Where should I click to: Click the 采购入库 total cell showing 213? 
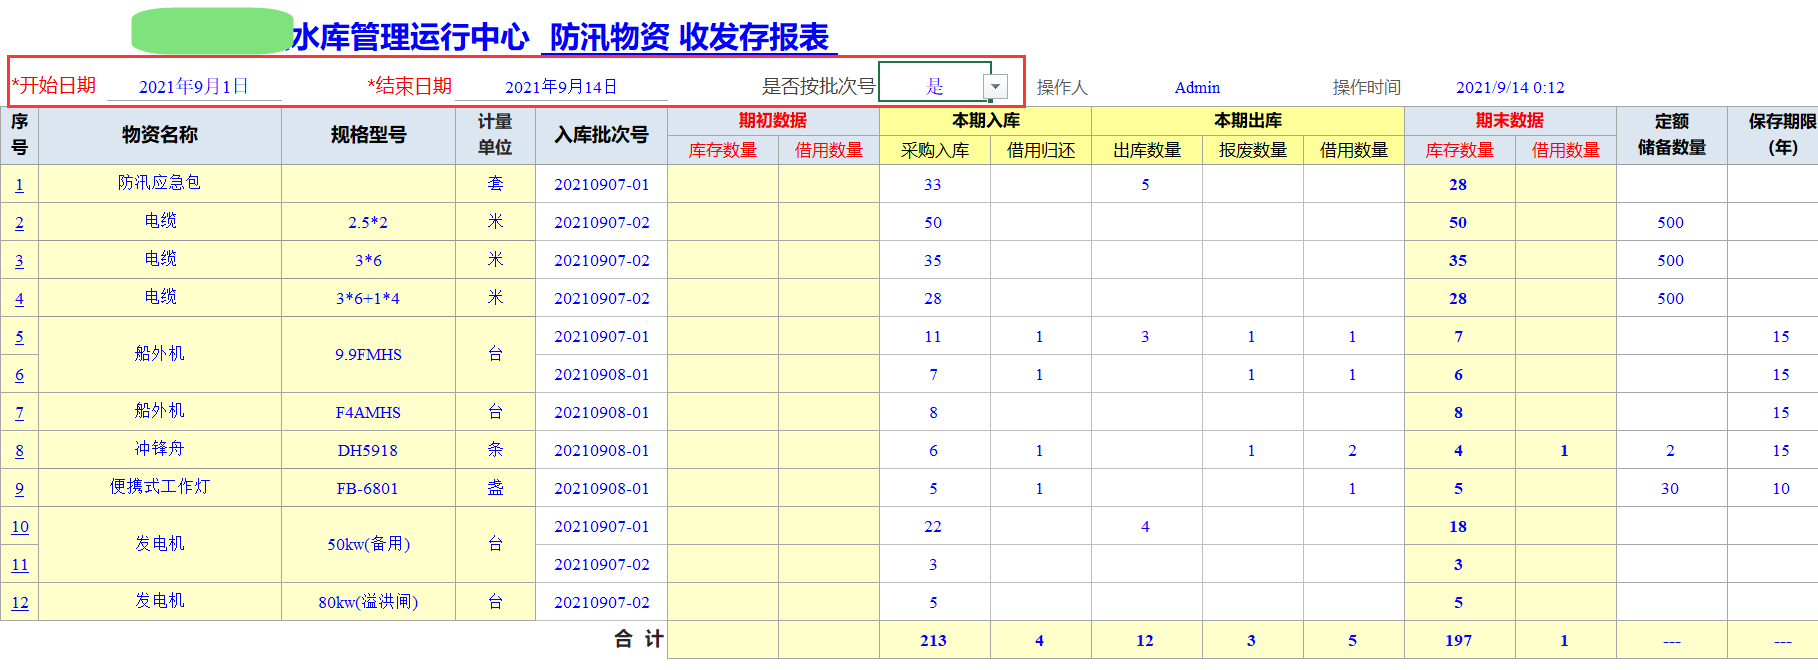pos(933,641)
